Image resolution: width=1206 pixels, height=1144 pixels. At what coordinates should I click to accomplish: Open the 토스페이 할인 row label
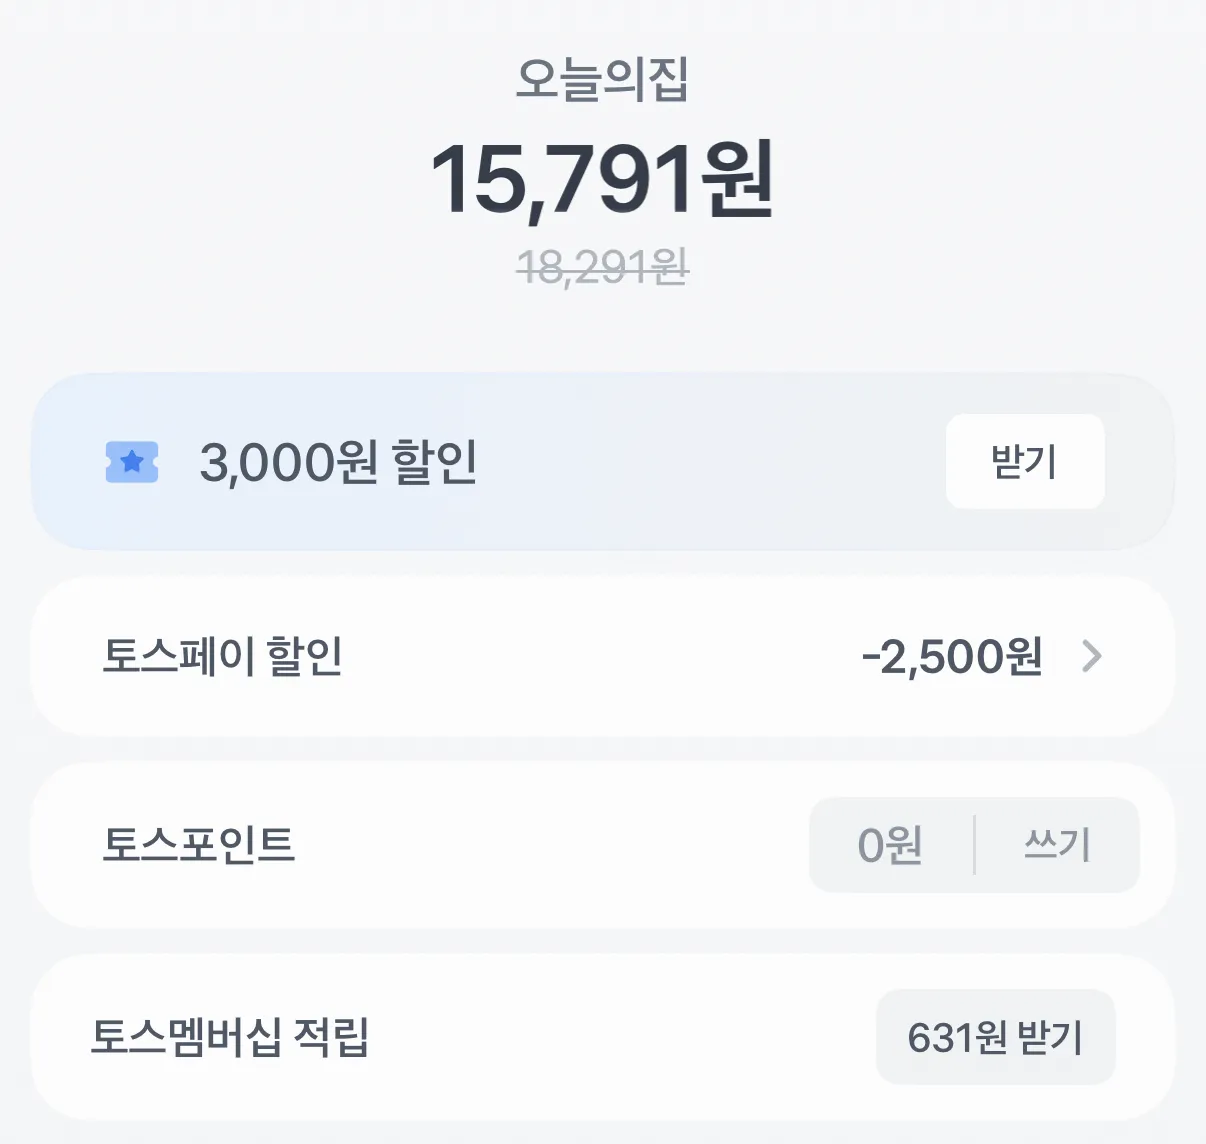(x=222, y=657)
